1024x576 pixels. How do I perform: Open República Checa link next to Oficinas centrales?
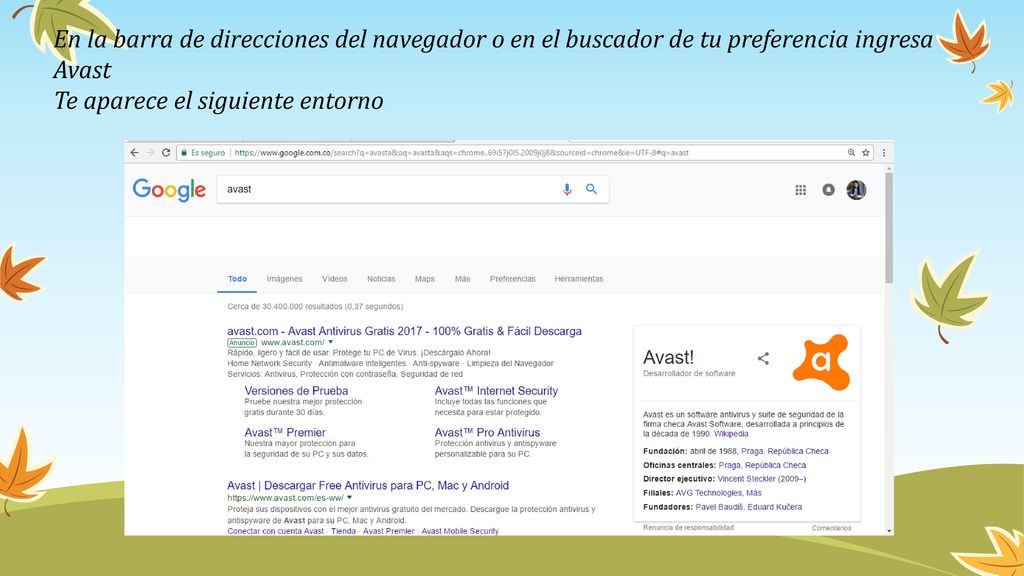click(x=775, y=466)
